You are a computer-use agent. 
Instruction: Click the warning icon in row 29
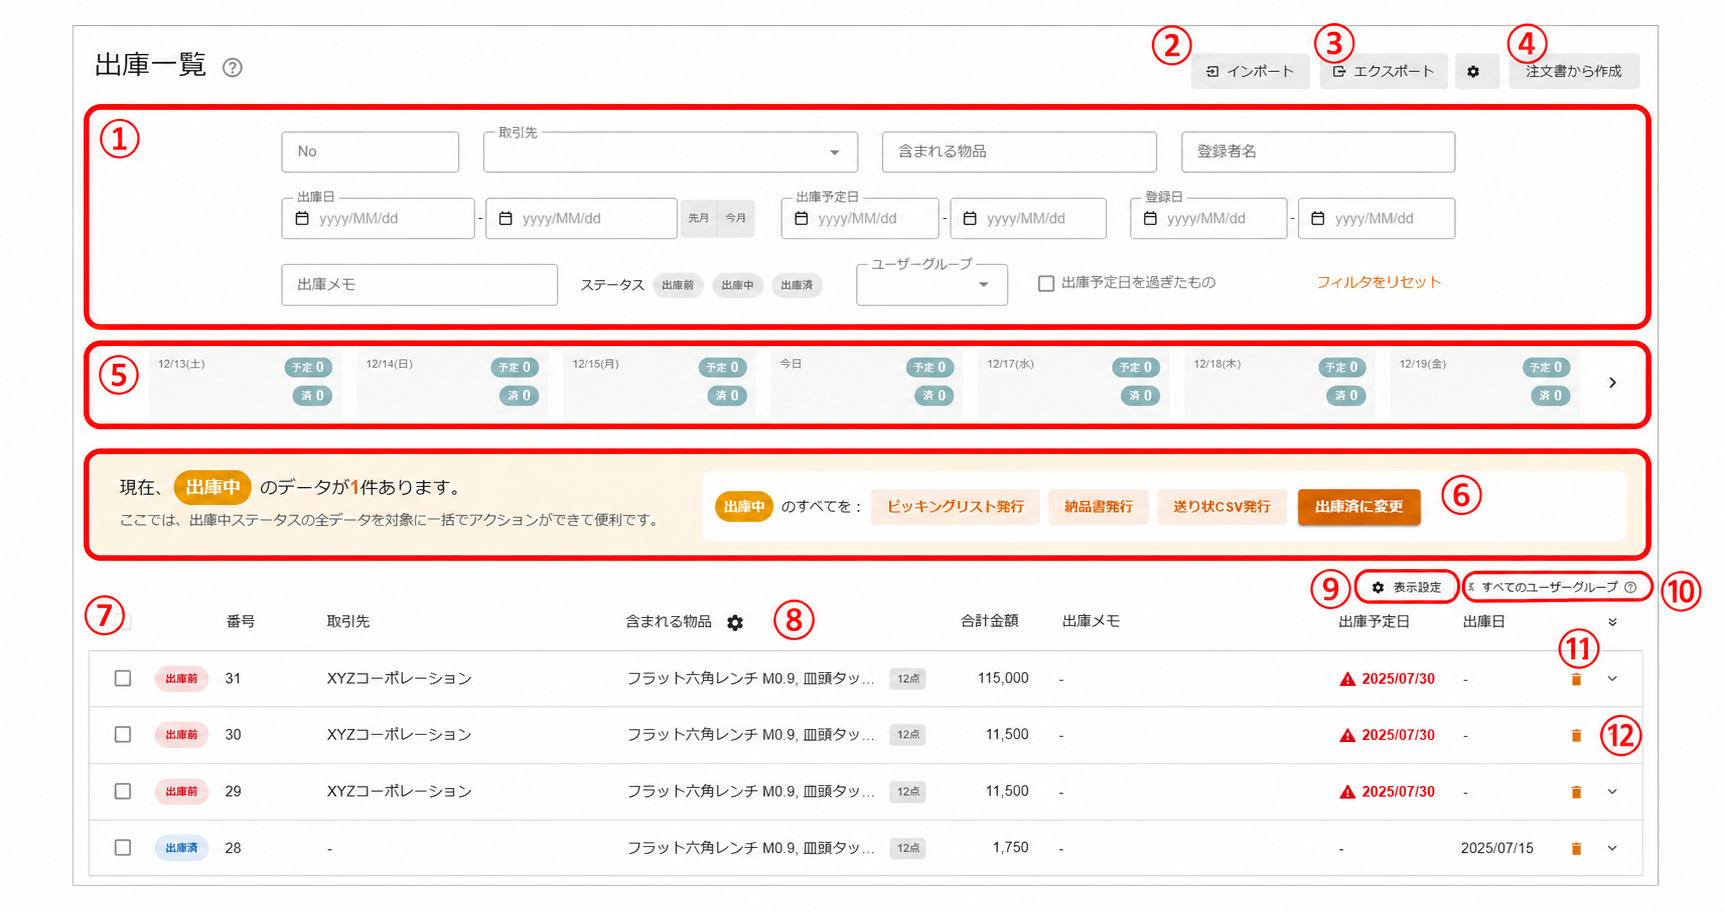coord(1347,792)
